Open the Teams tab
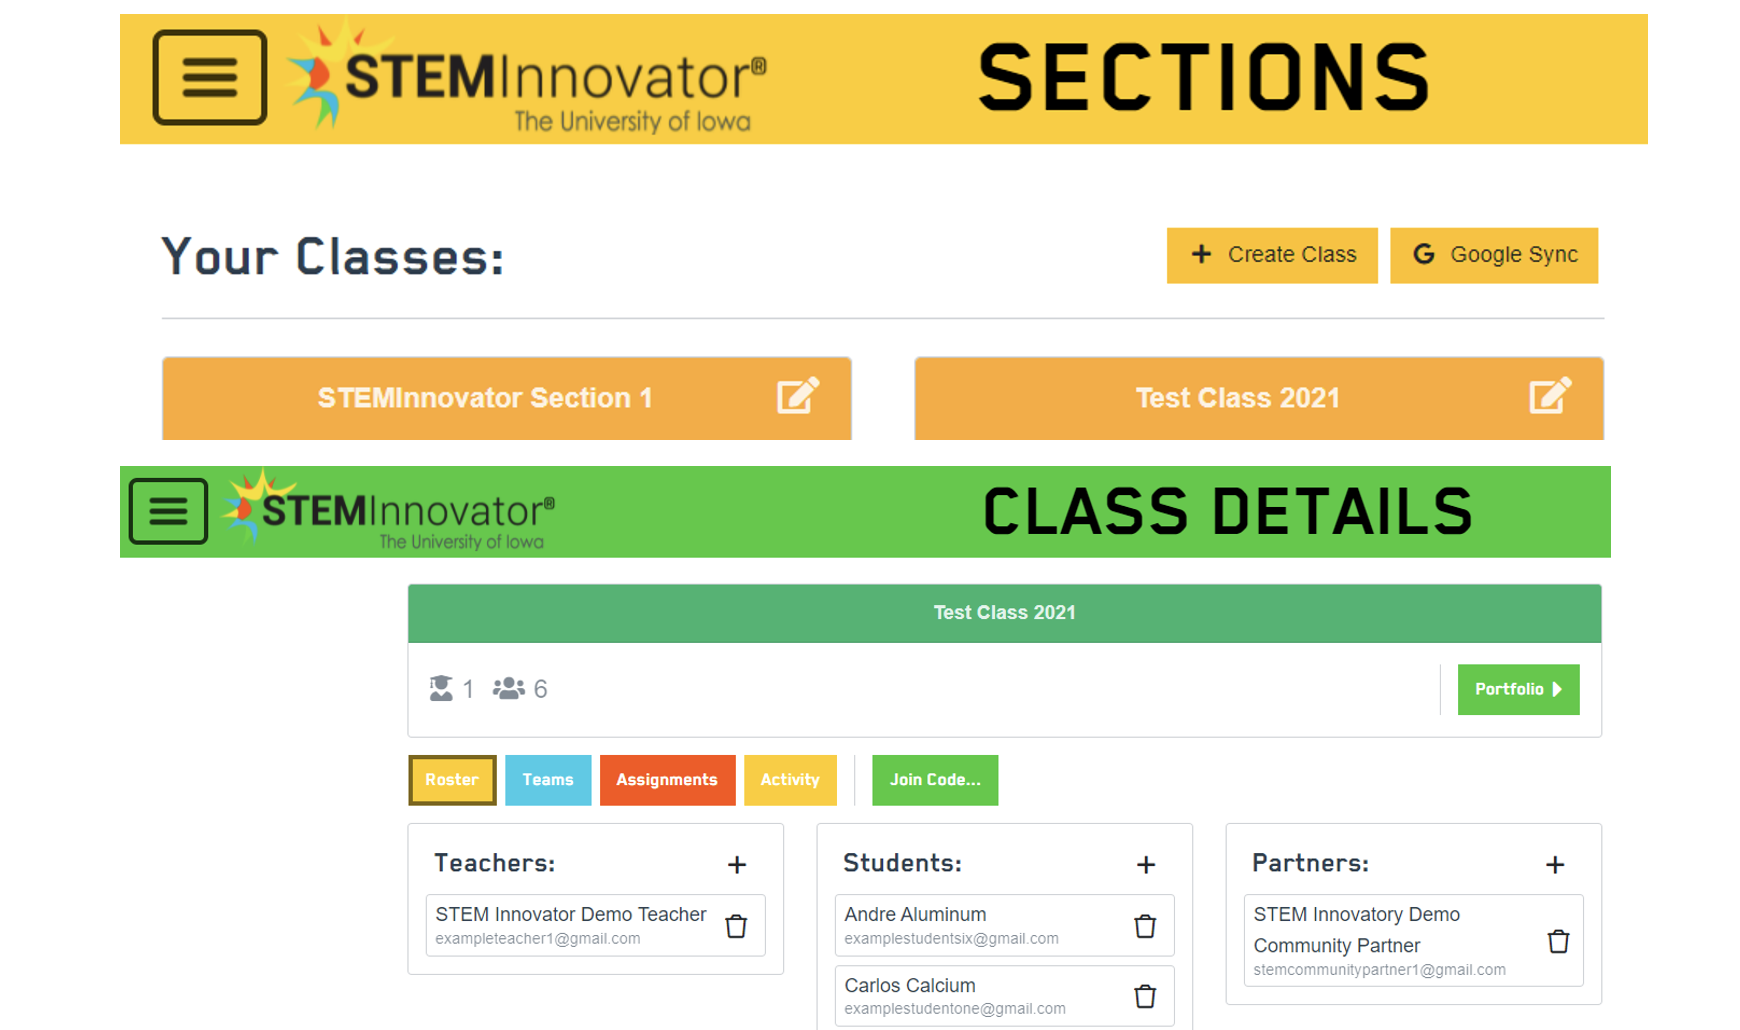Image resolution: width=1740 pixels, height=1030 pixels. pyautogui.click(x=548, y=780)
